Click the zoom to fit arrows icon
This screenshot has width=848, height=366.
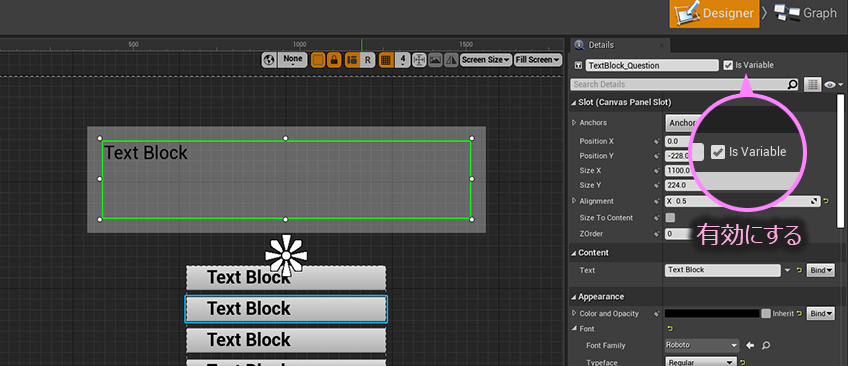[419, 60]
